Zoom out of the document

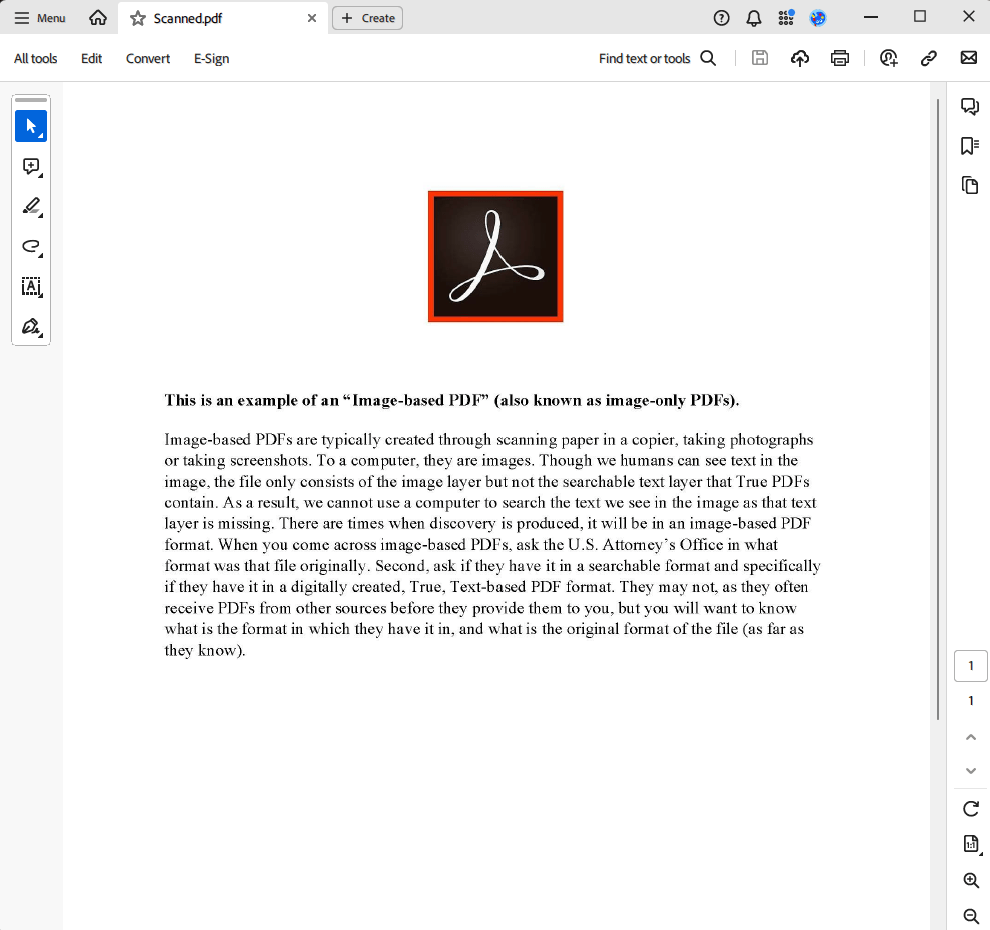point(969,916)
